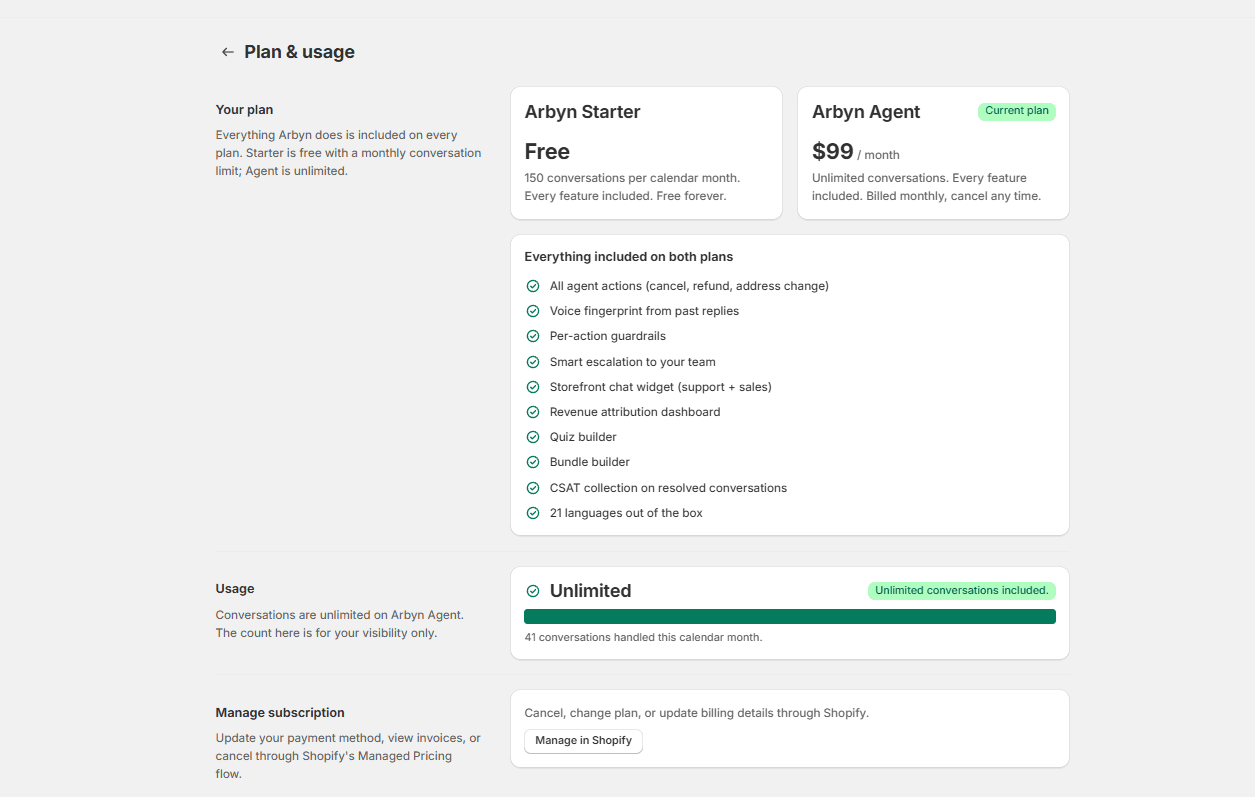This screenshot has width=1255, height=797.
Task: Click 41 conversations handled this calendar month
Action: [643, 637]
